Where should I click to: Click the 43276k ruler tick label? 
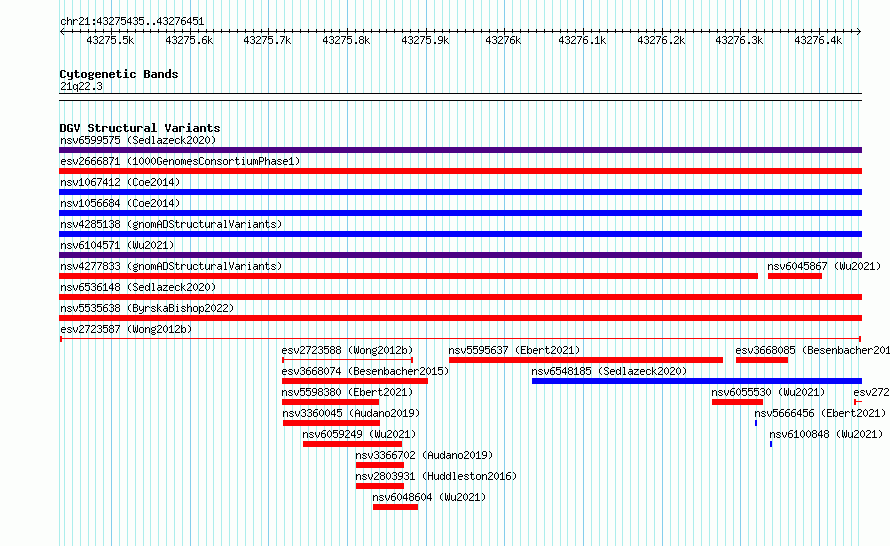point(503,40)
